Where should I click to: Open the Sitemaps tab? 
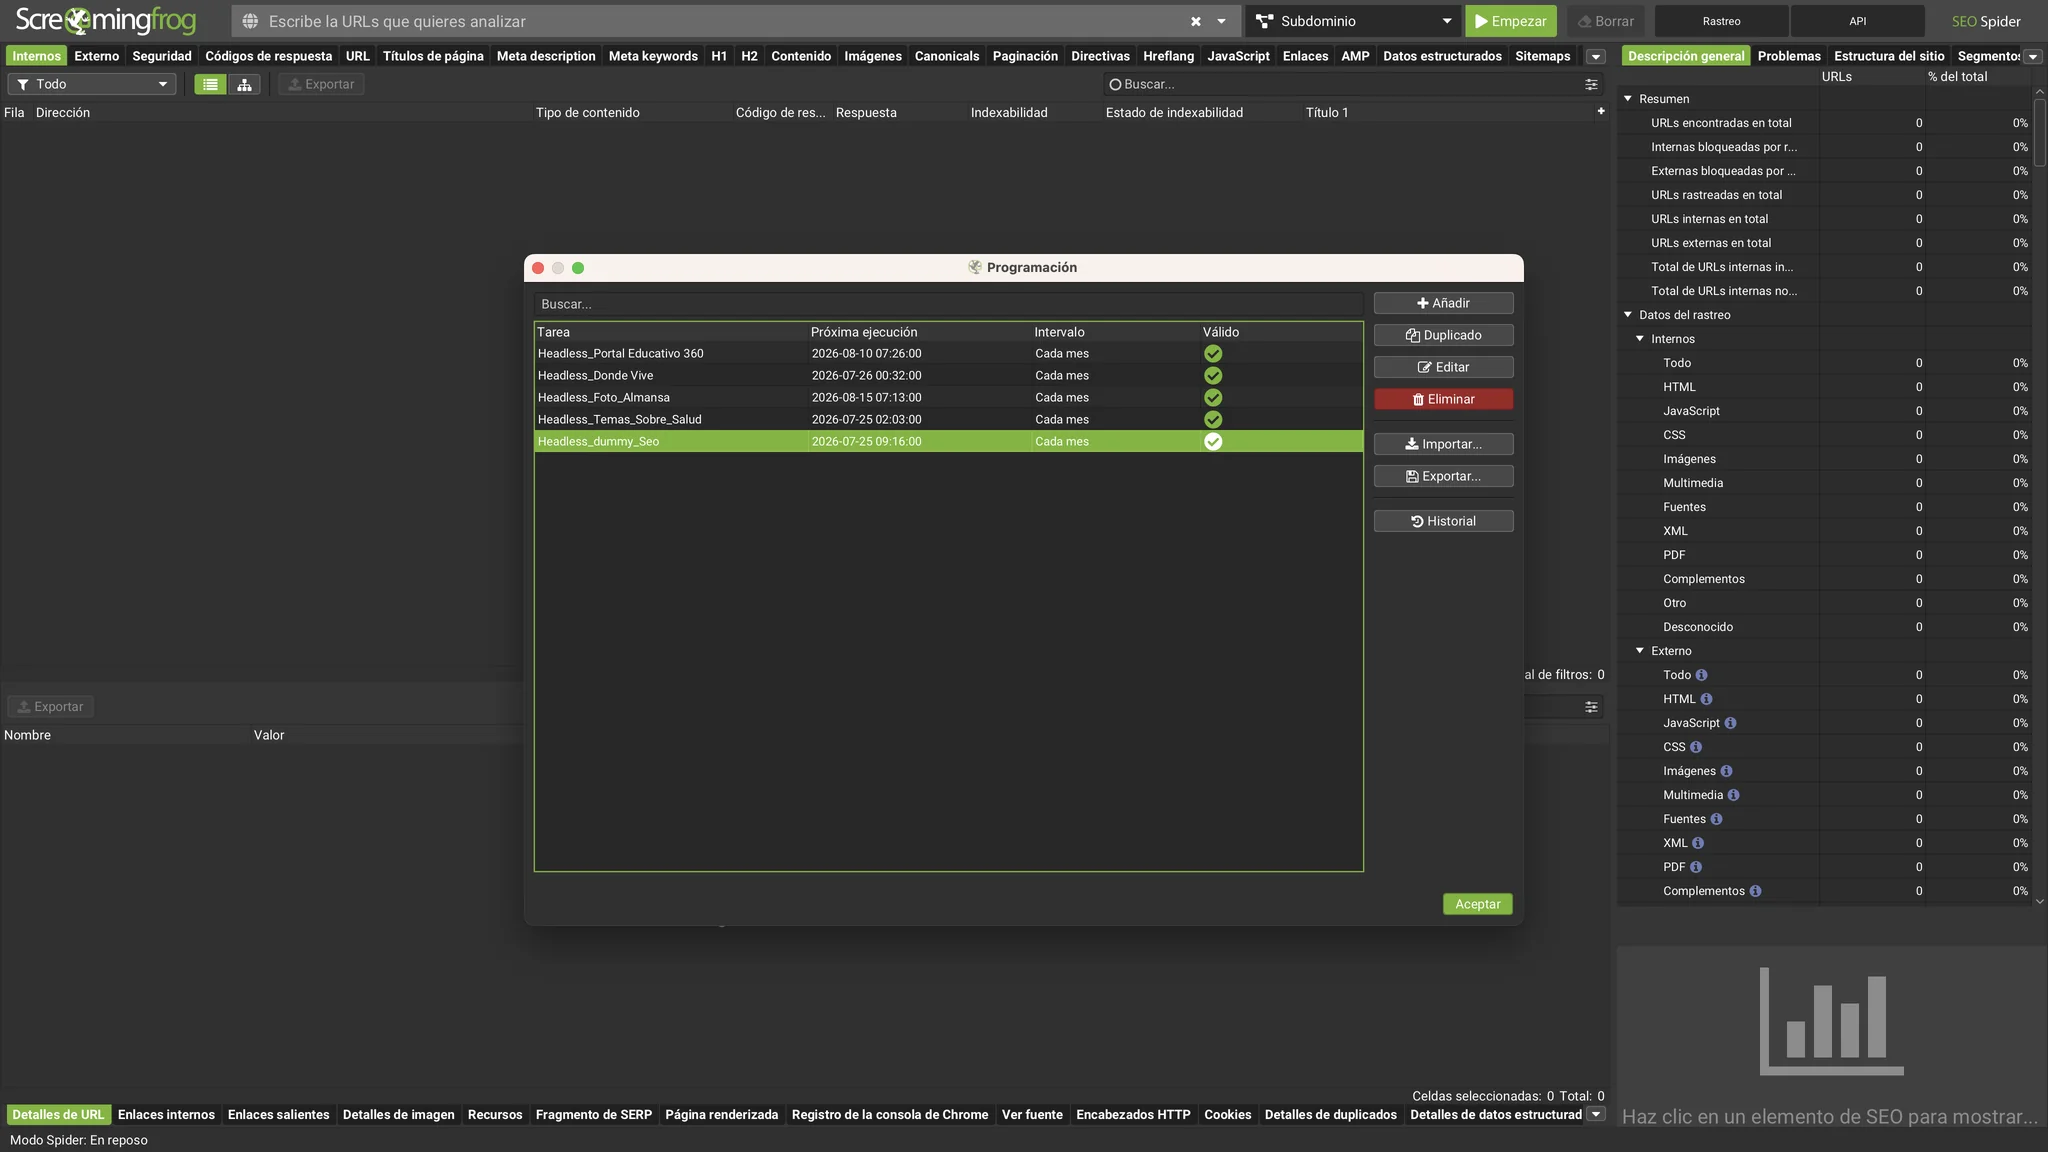[1542, 56]
